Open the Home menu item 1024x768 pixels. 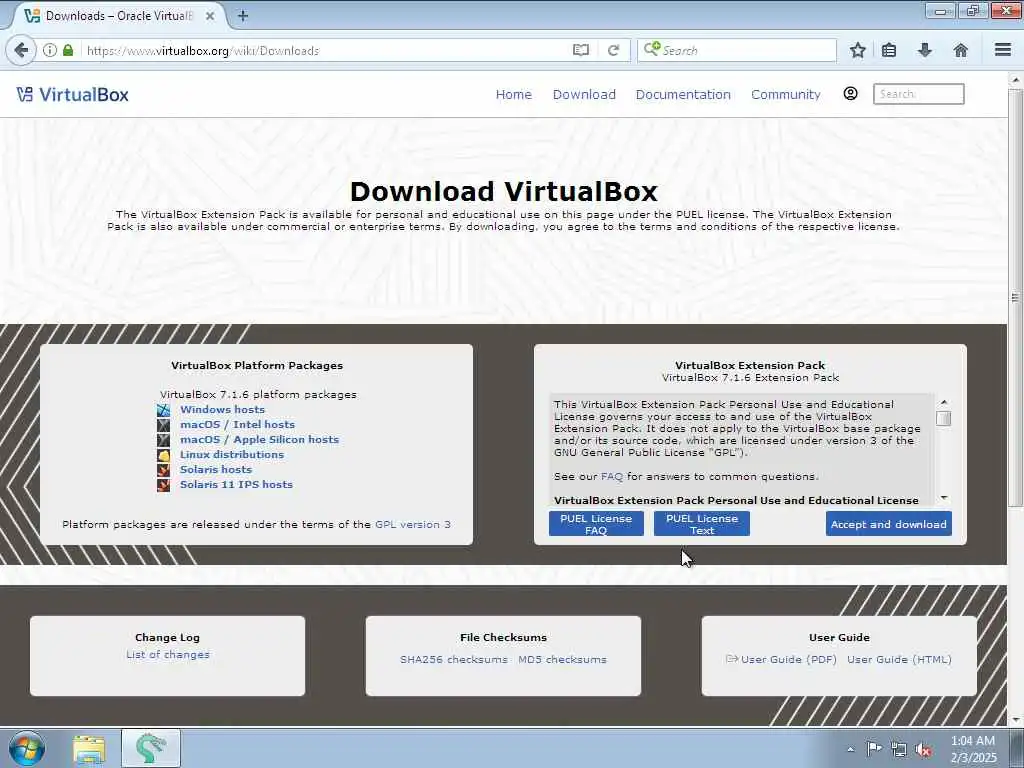513,94
